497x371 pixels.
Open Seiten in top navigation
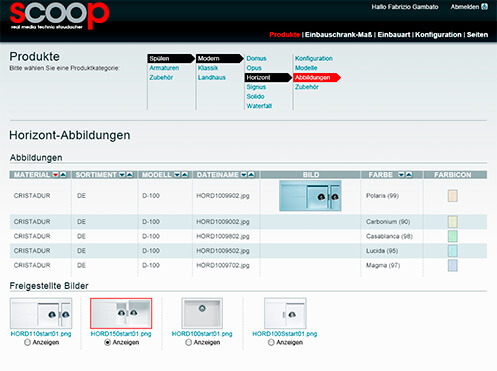click(477, 35)
